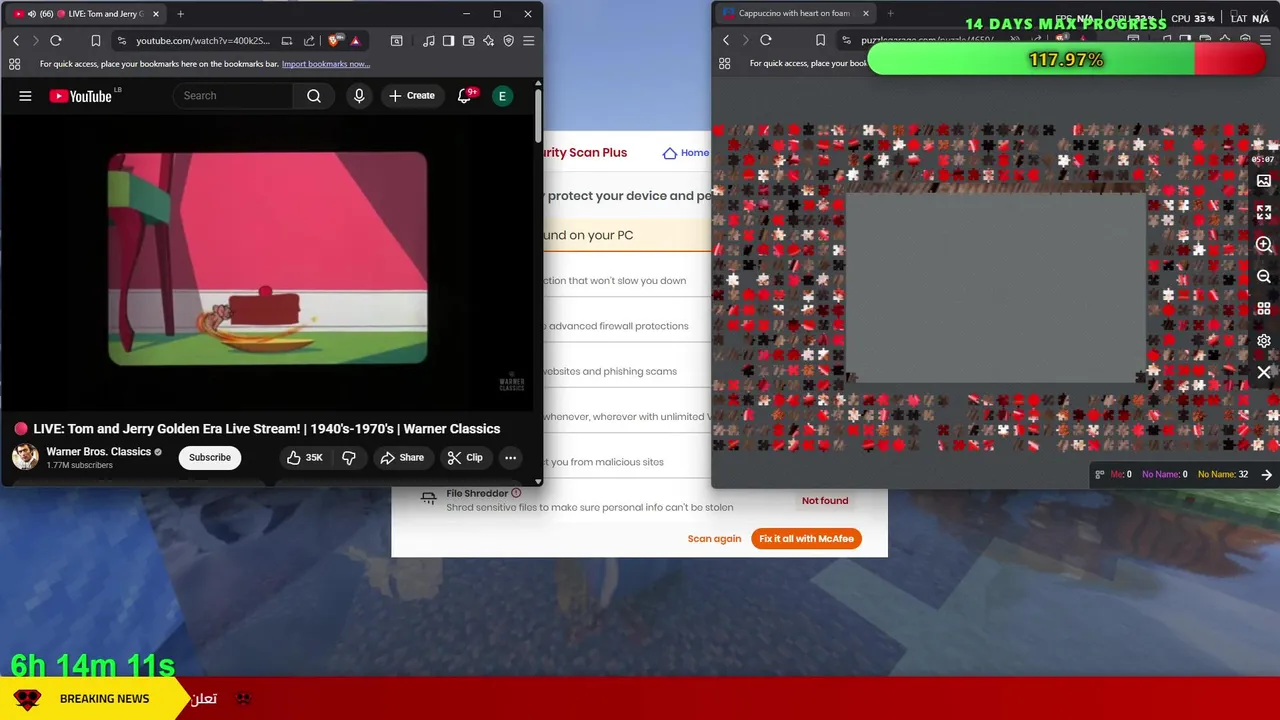Click Import bookmarks now link in YouTube window
Image resolution: width=1280 pixels, height=720 pixels.
326,64
